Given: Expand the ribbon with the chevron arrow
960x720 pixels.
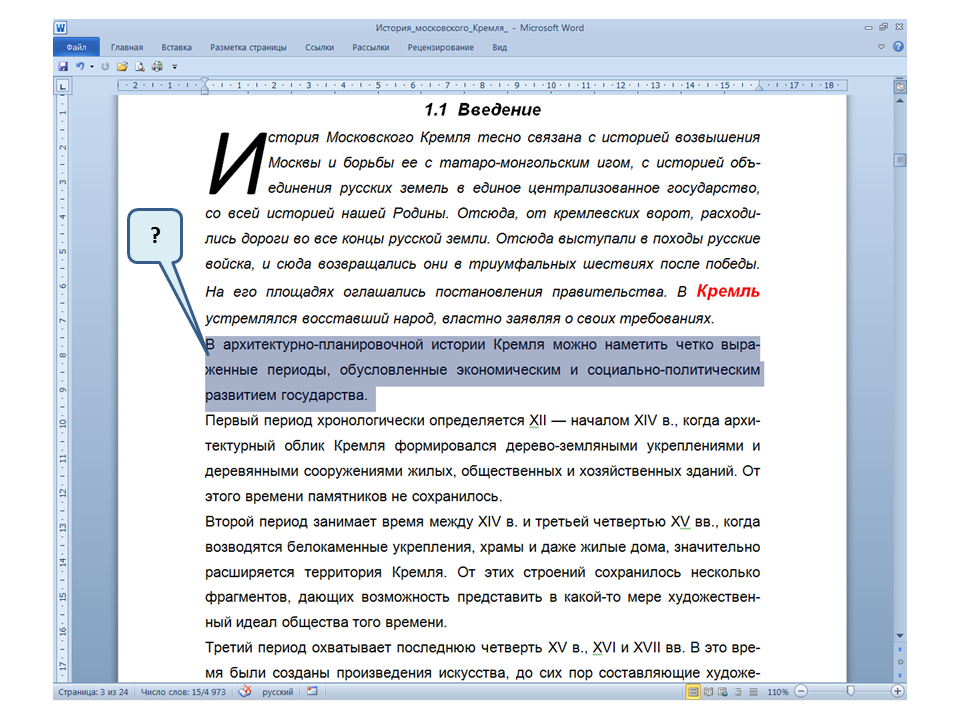Looking at the screenshot, I should tap(881, 47).
